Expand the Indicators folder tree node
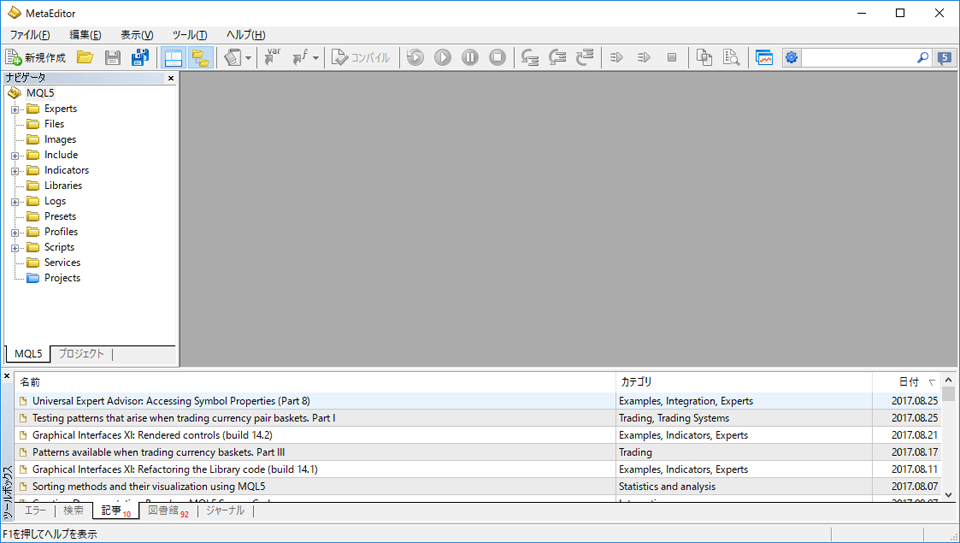The image size is (960, 543). tap(16, 171)
